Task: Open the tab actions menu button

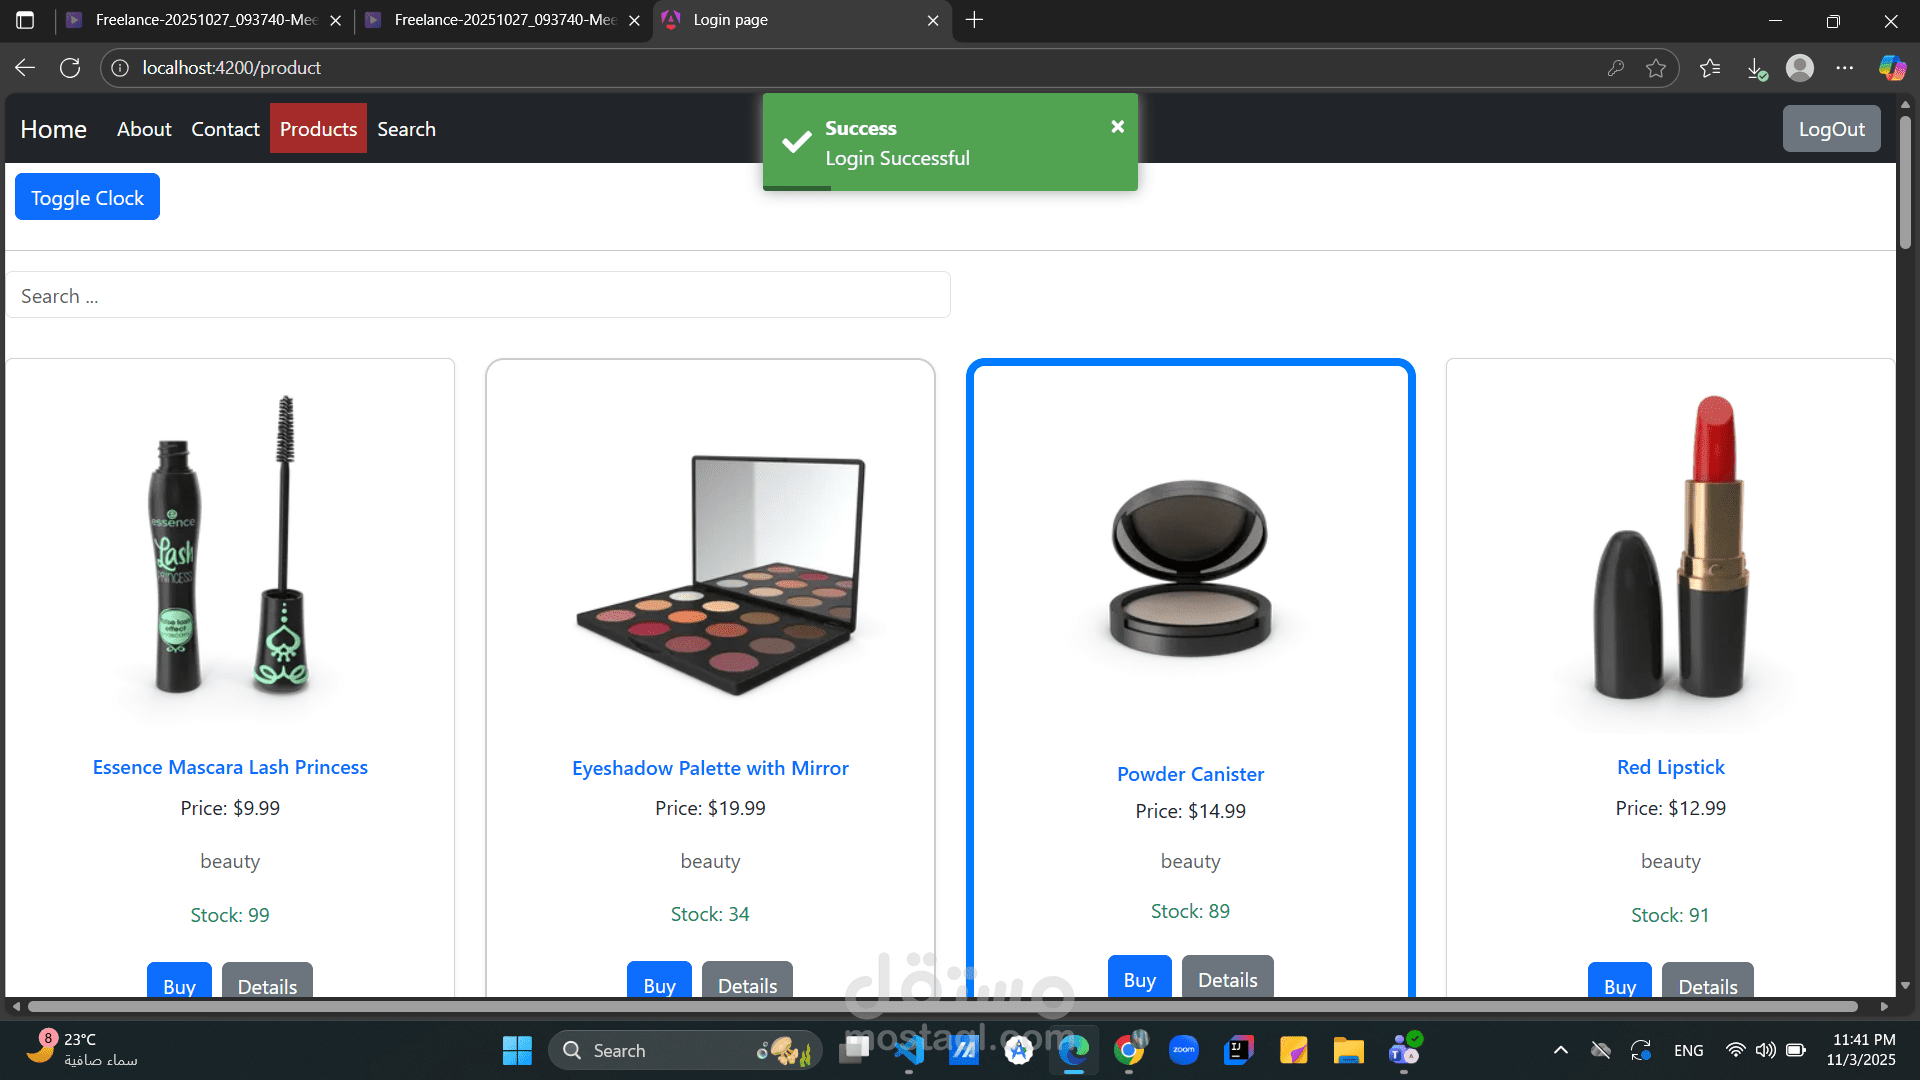Action: coord(25,20)
